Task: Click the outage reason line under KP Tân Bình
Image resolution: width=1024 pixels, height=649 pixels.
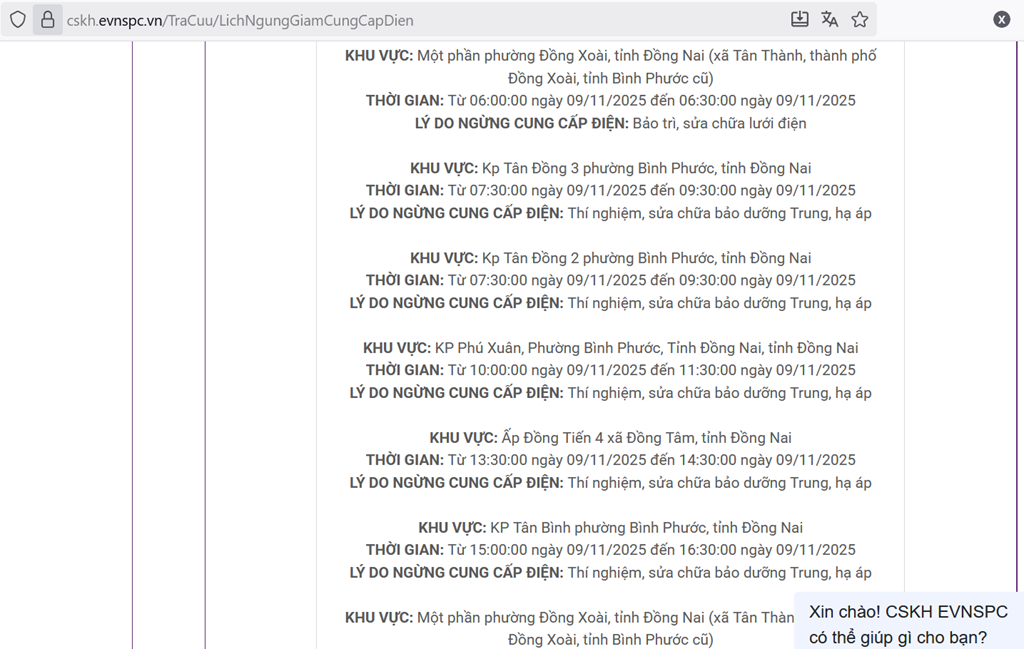Action: tap(610, 573)
